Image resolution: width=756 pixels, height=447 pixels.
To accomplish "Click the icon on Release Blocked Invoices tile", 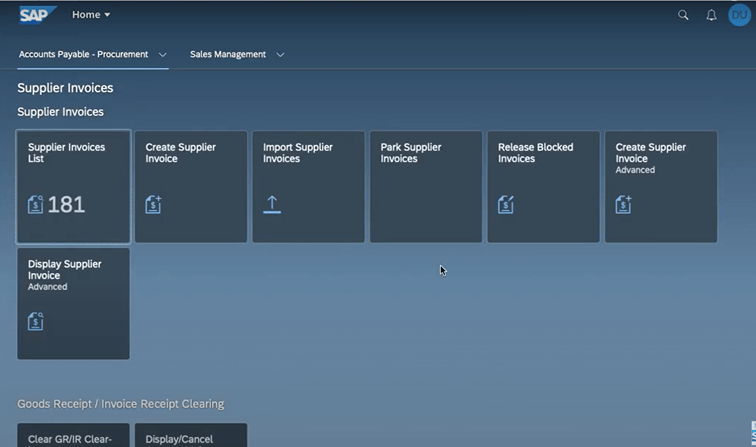I will click(506, 204).
